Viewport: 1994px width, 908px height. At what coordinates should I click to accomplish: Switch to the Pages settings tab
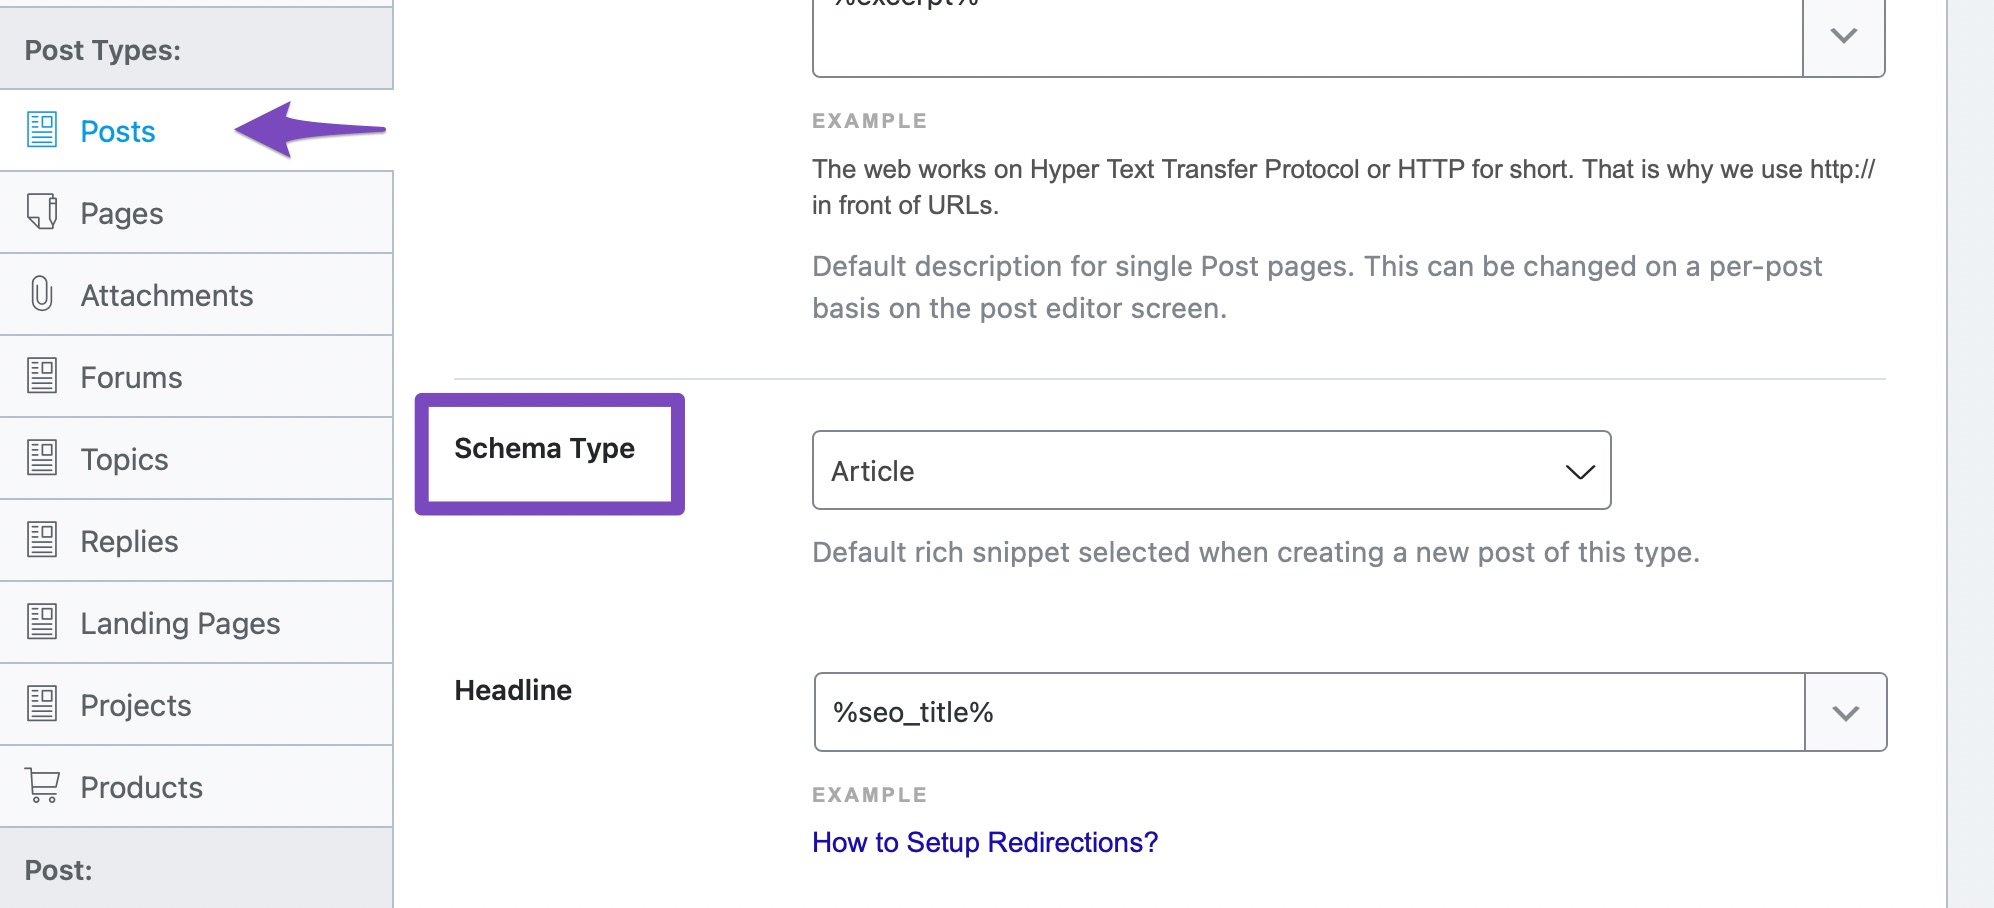coord(121,212)
